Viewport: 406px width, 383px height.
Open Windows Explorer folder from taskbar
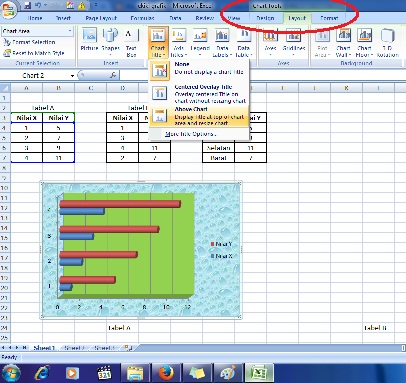(x=135, y=373)
